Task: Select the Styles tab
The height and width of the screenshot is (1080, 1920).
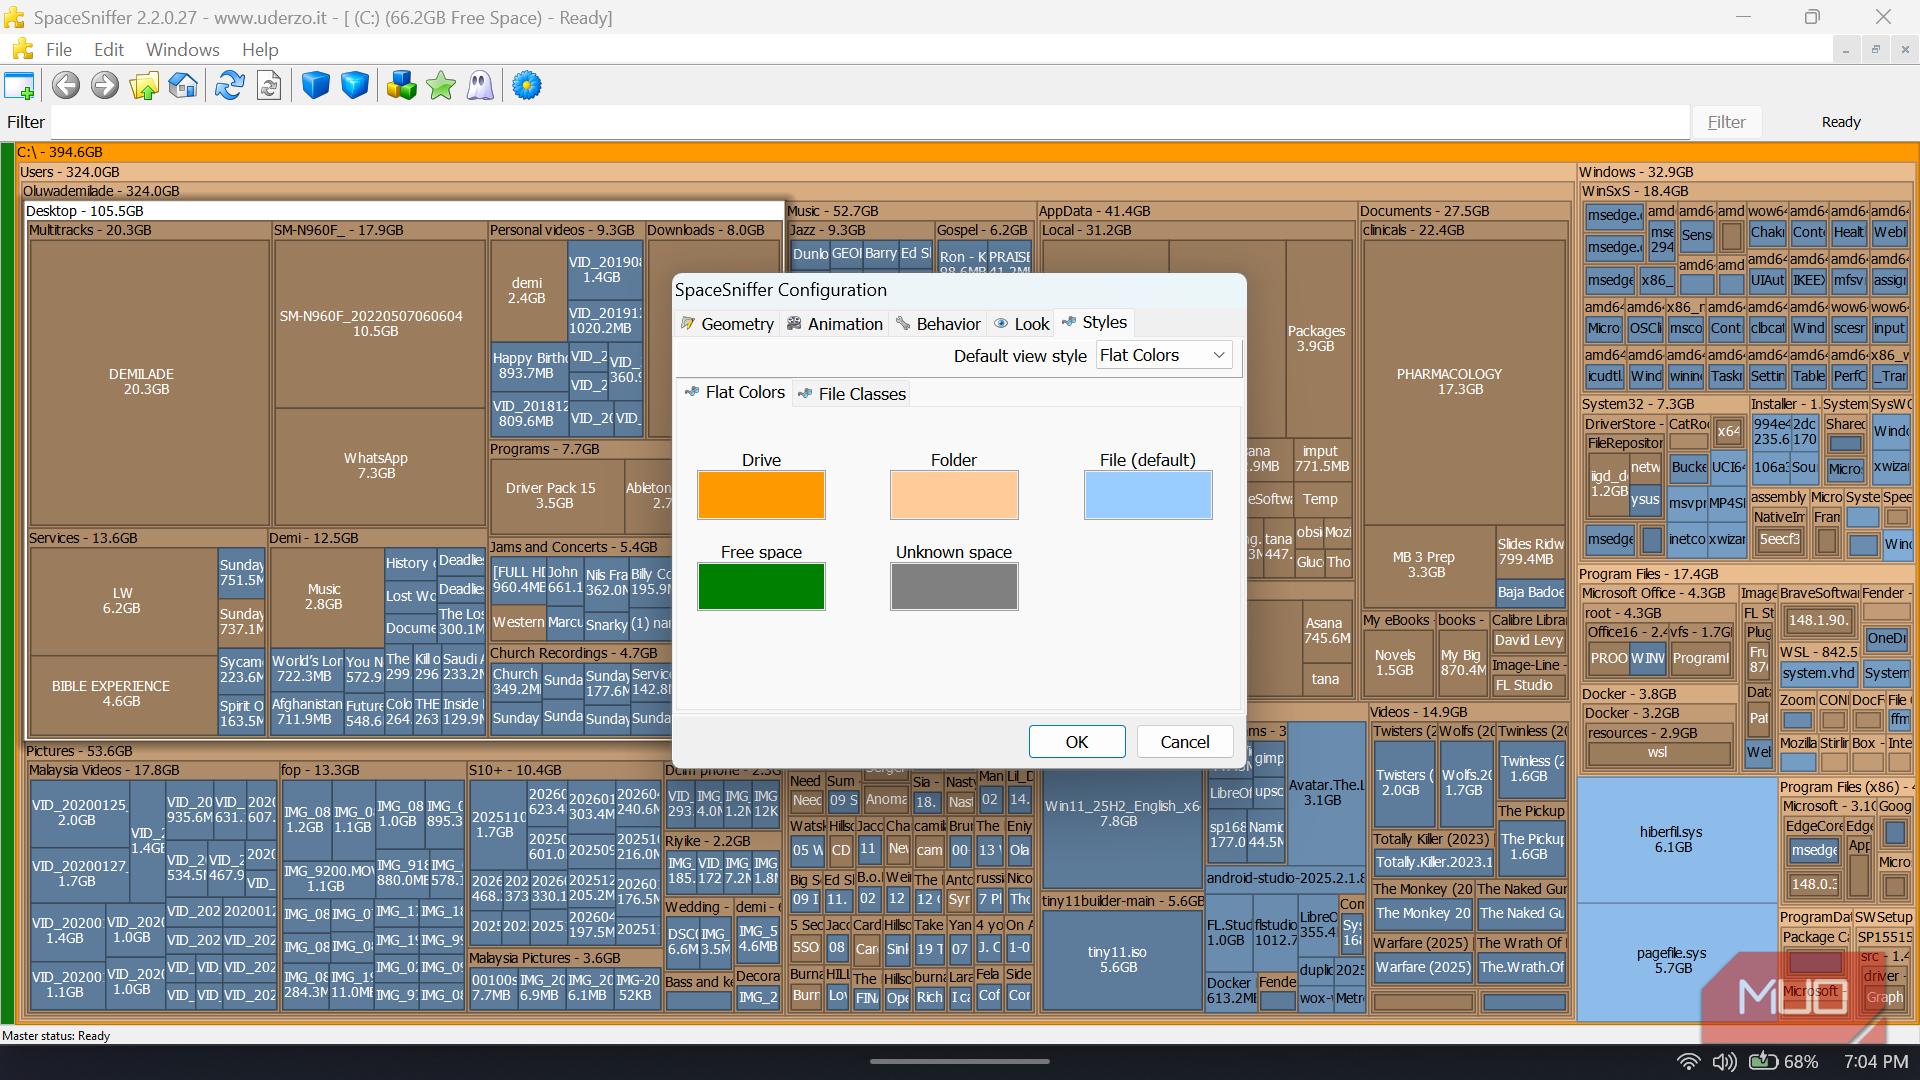Action: coord(1094,322)
